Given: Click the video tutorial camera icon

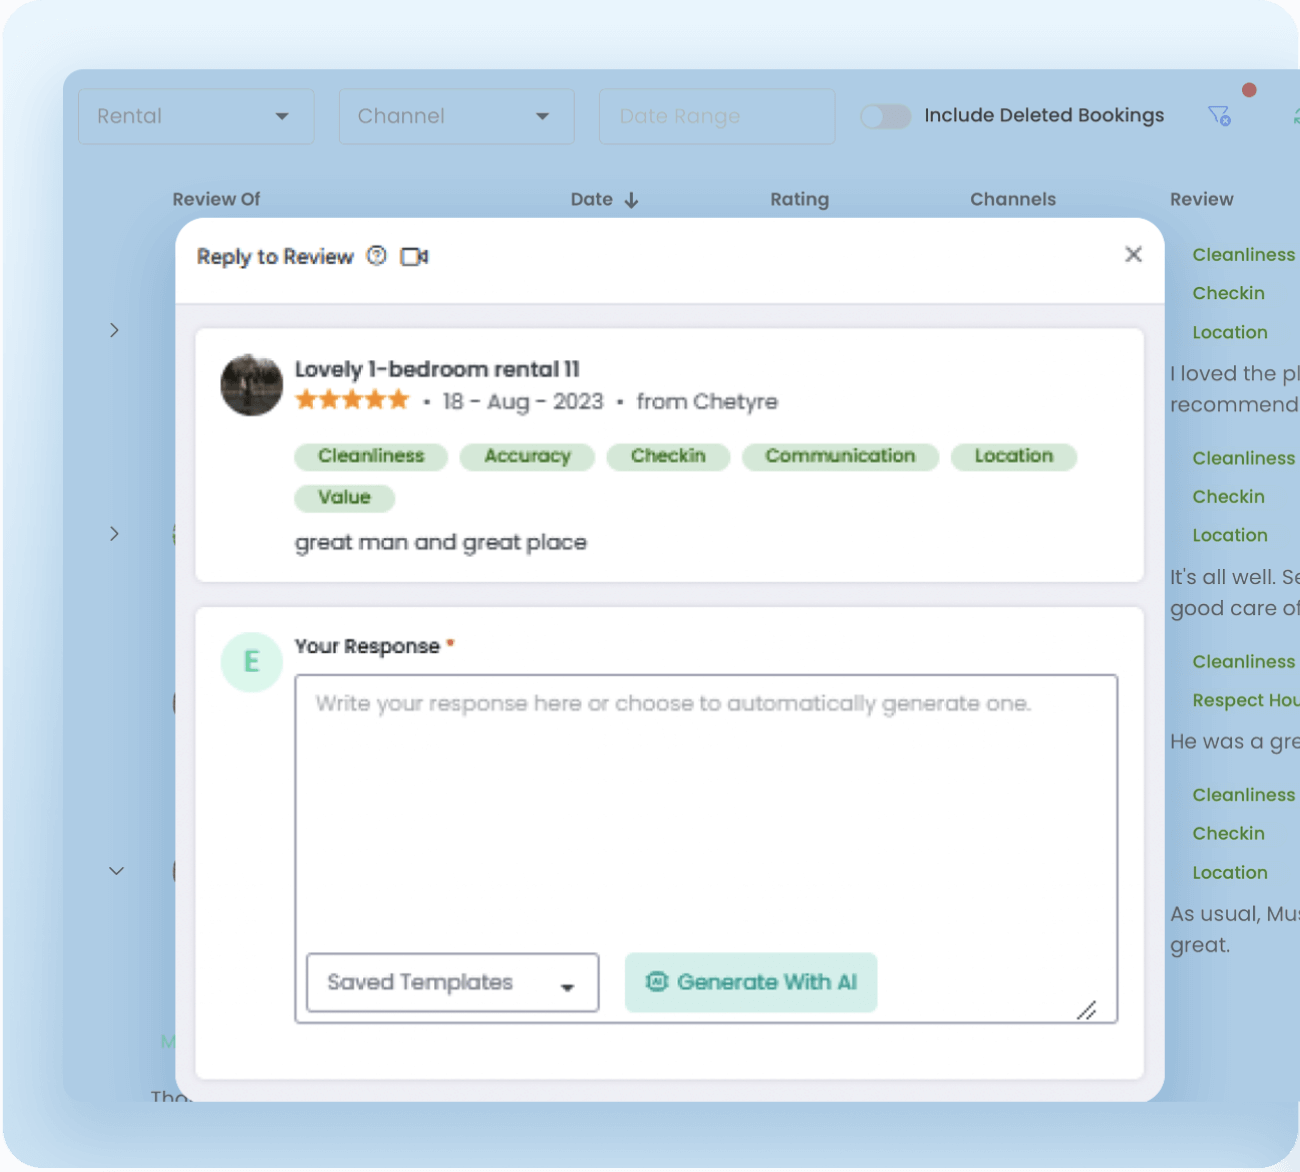Looking at the screenshot, I should tap(414, 257).
